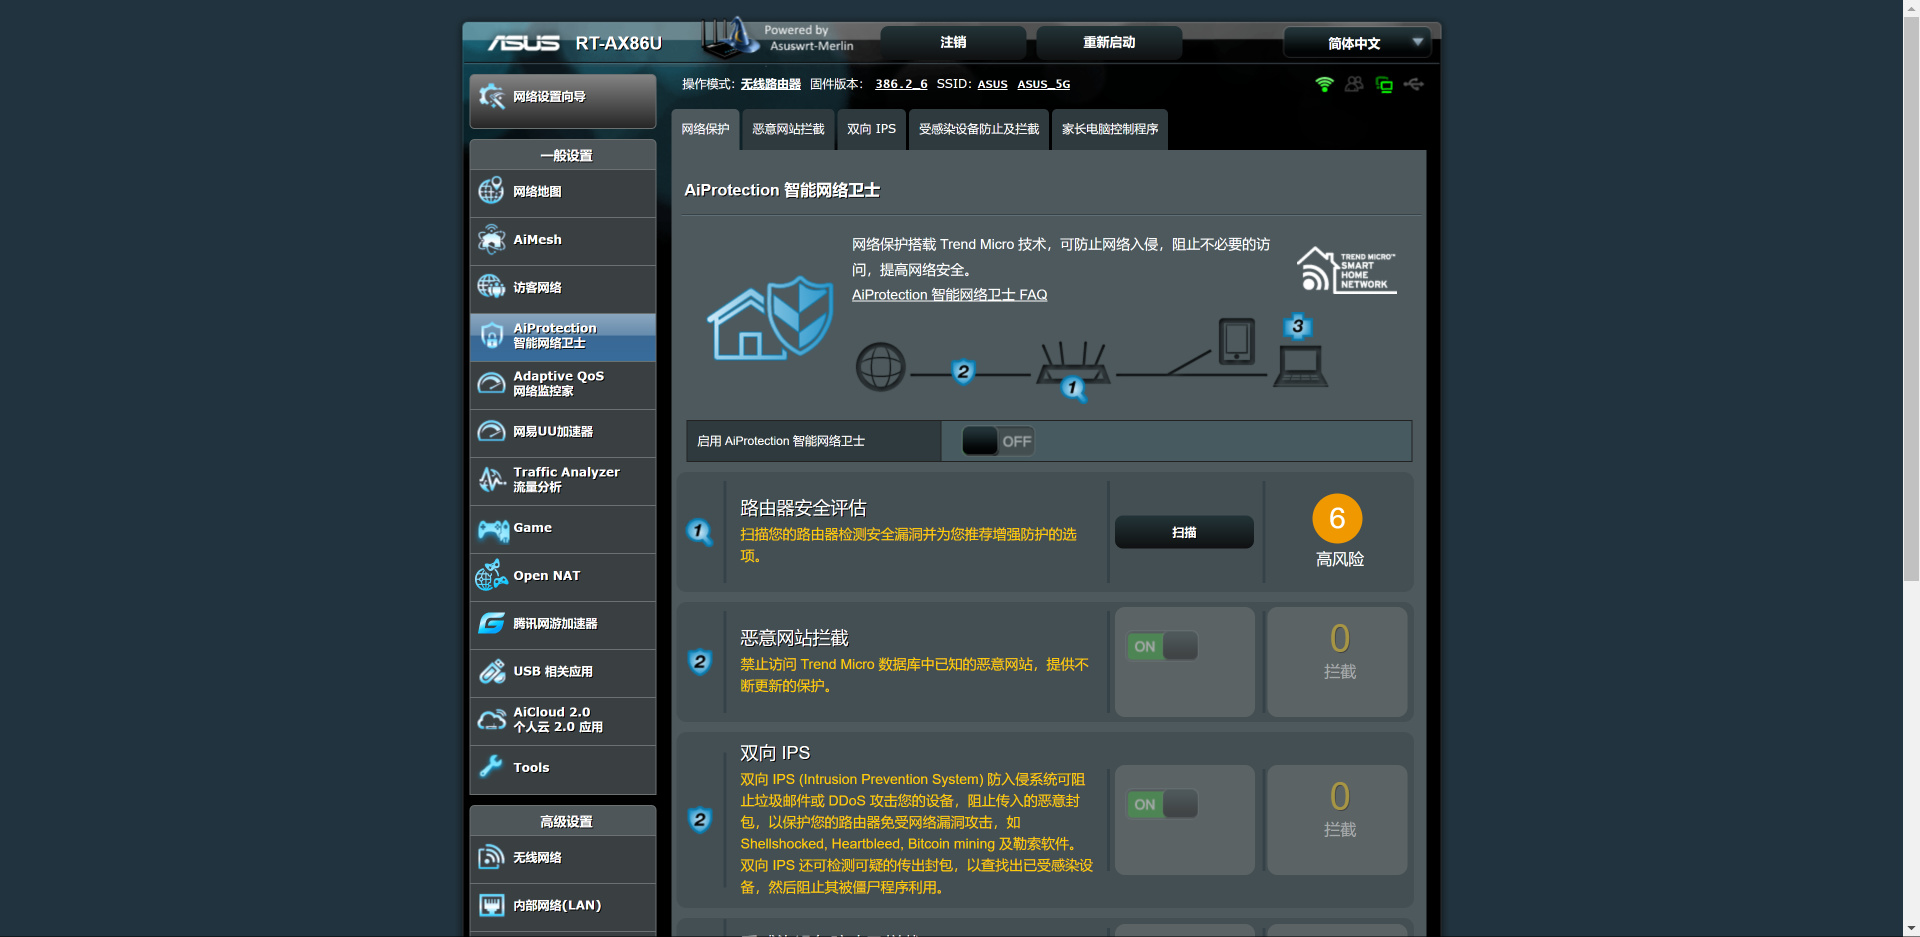Click the magnifier icon beside 路由器安全评估
This screenshot has width=1920, height=937.
click(x=700, y=532)
